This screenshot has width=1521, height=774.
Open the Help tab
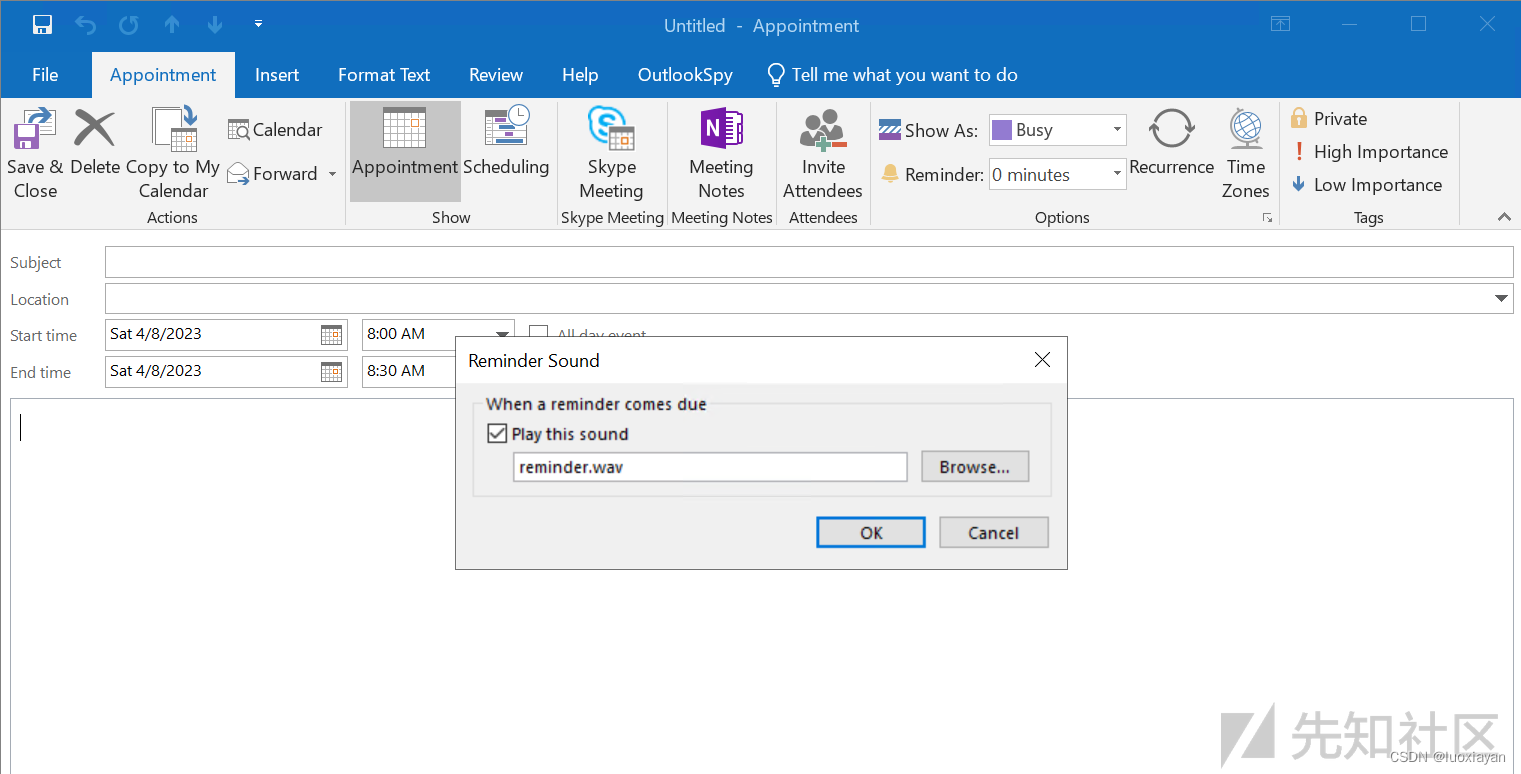[580, 75]
